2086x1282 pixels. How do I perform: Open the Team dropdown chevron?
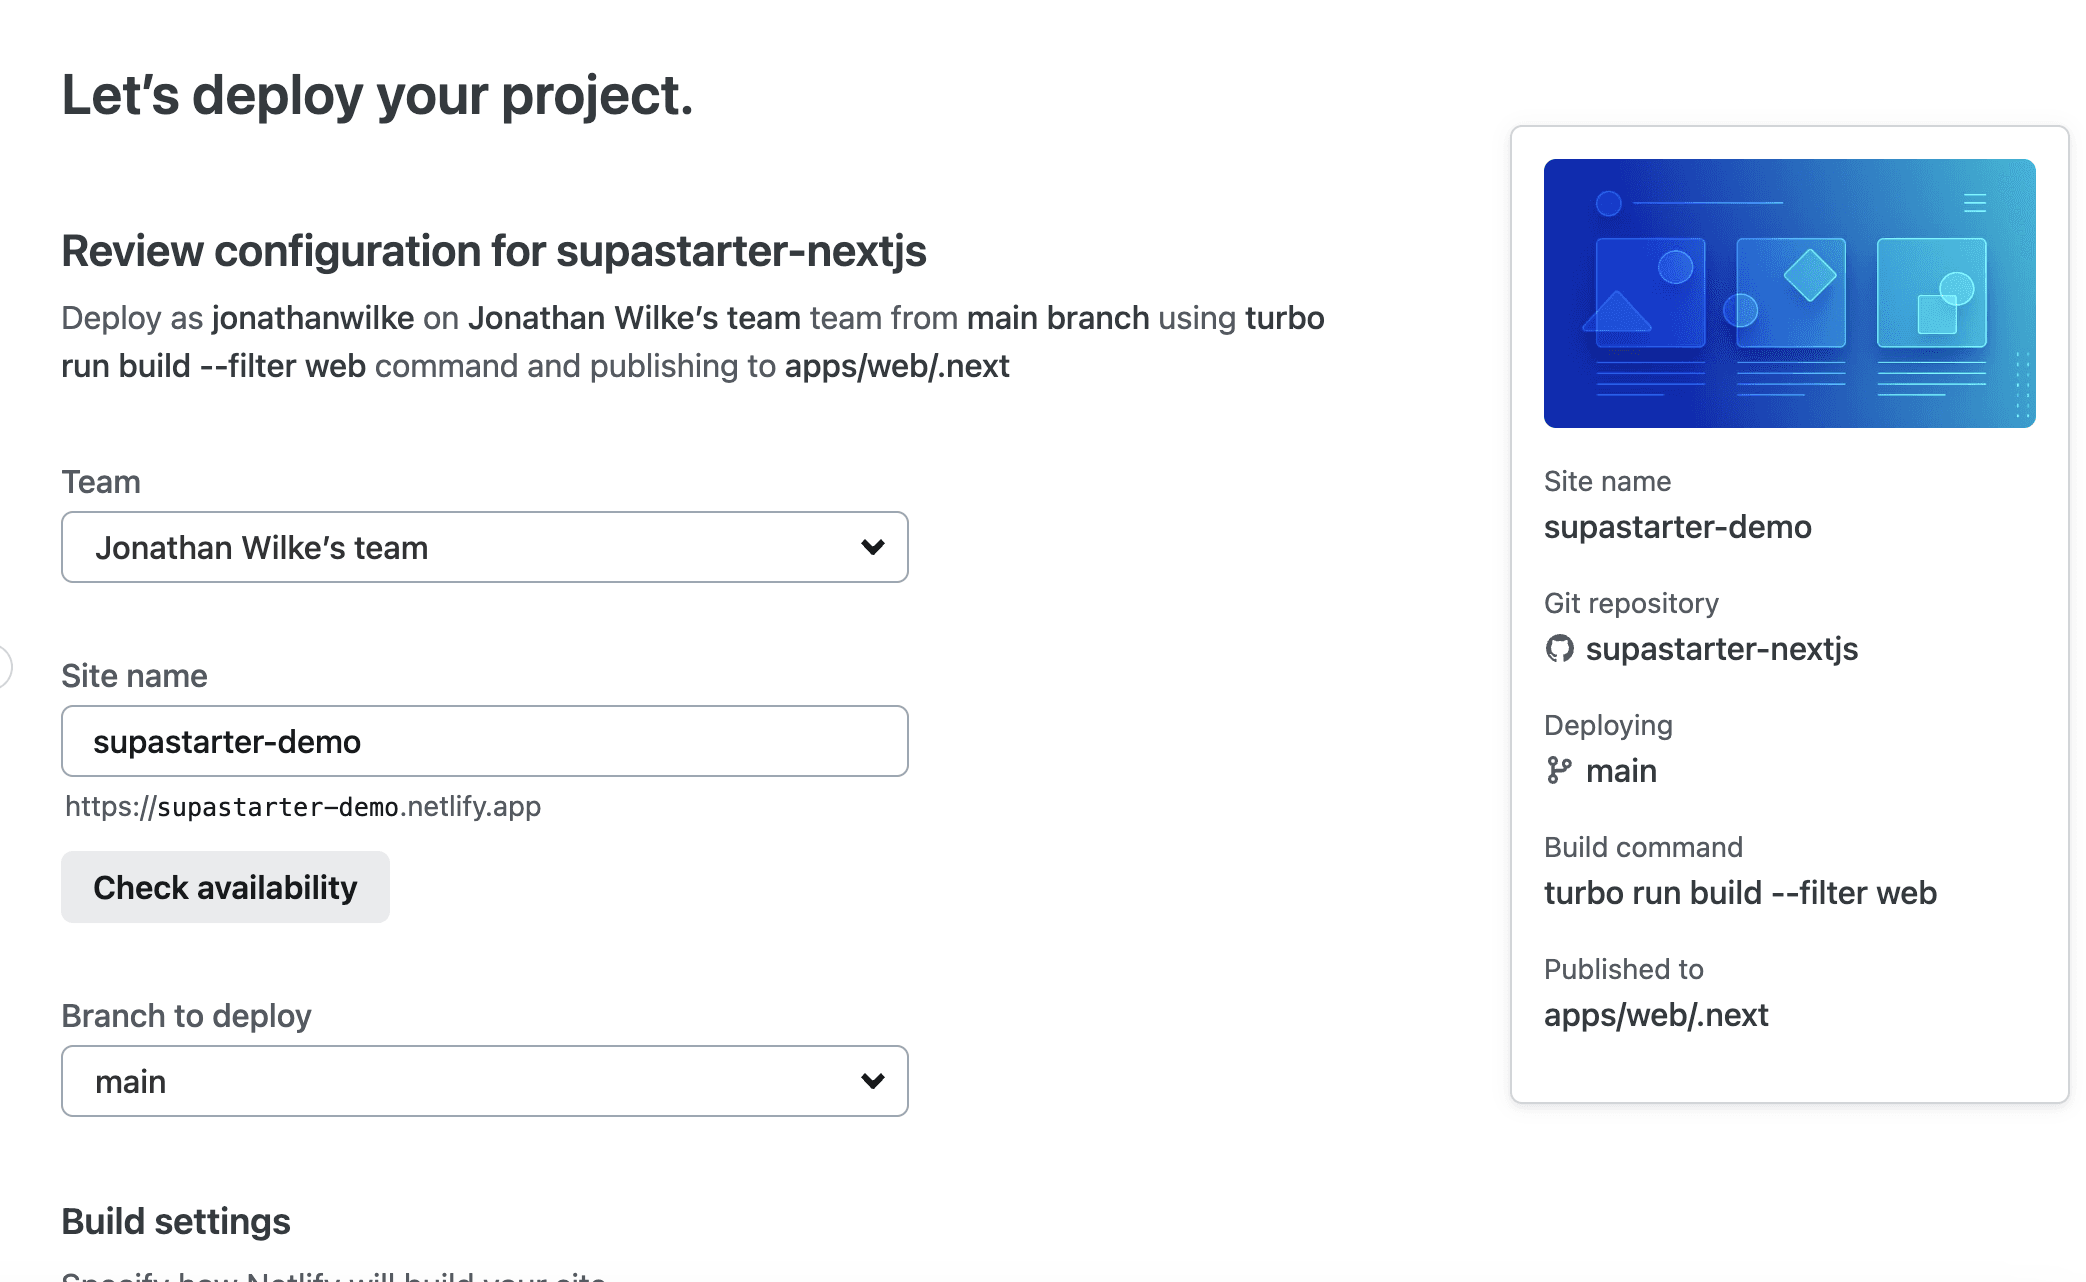[872, 547]
